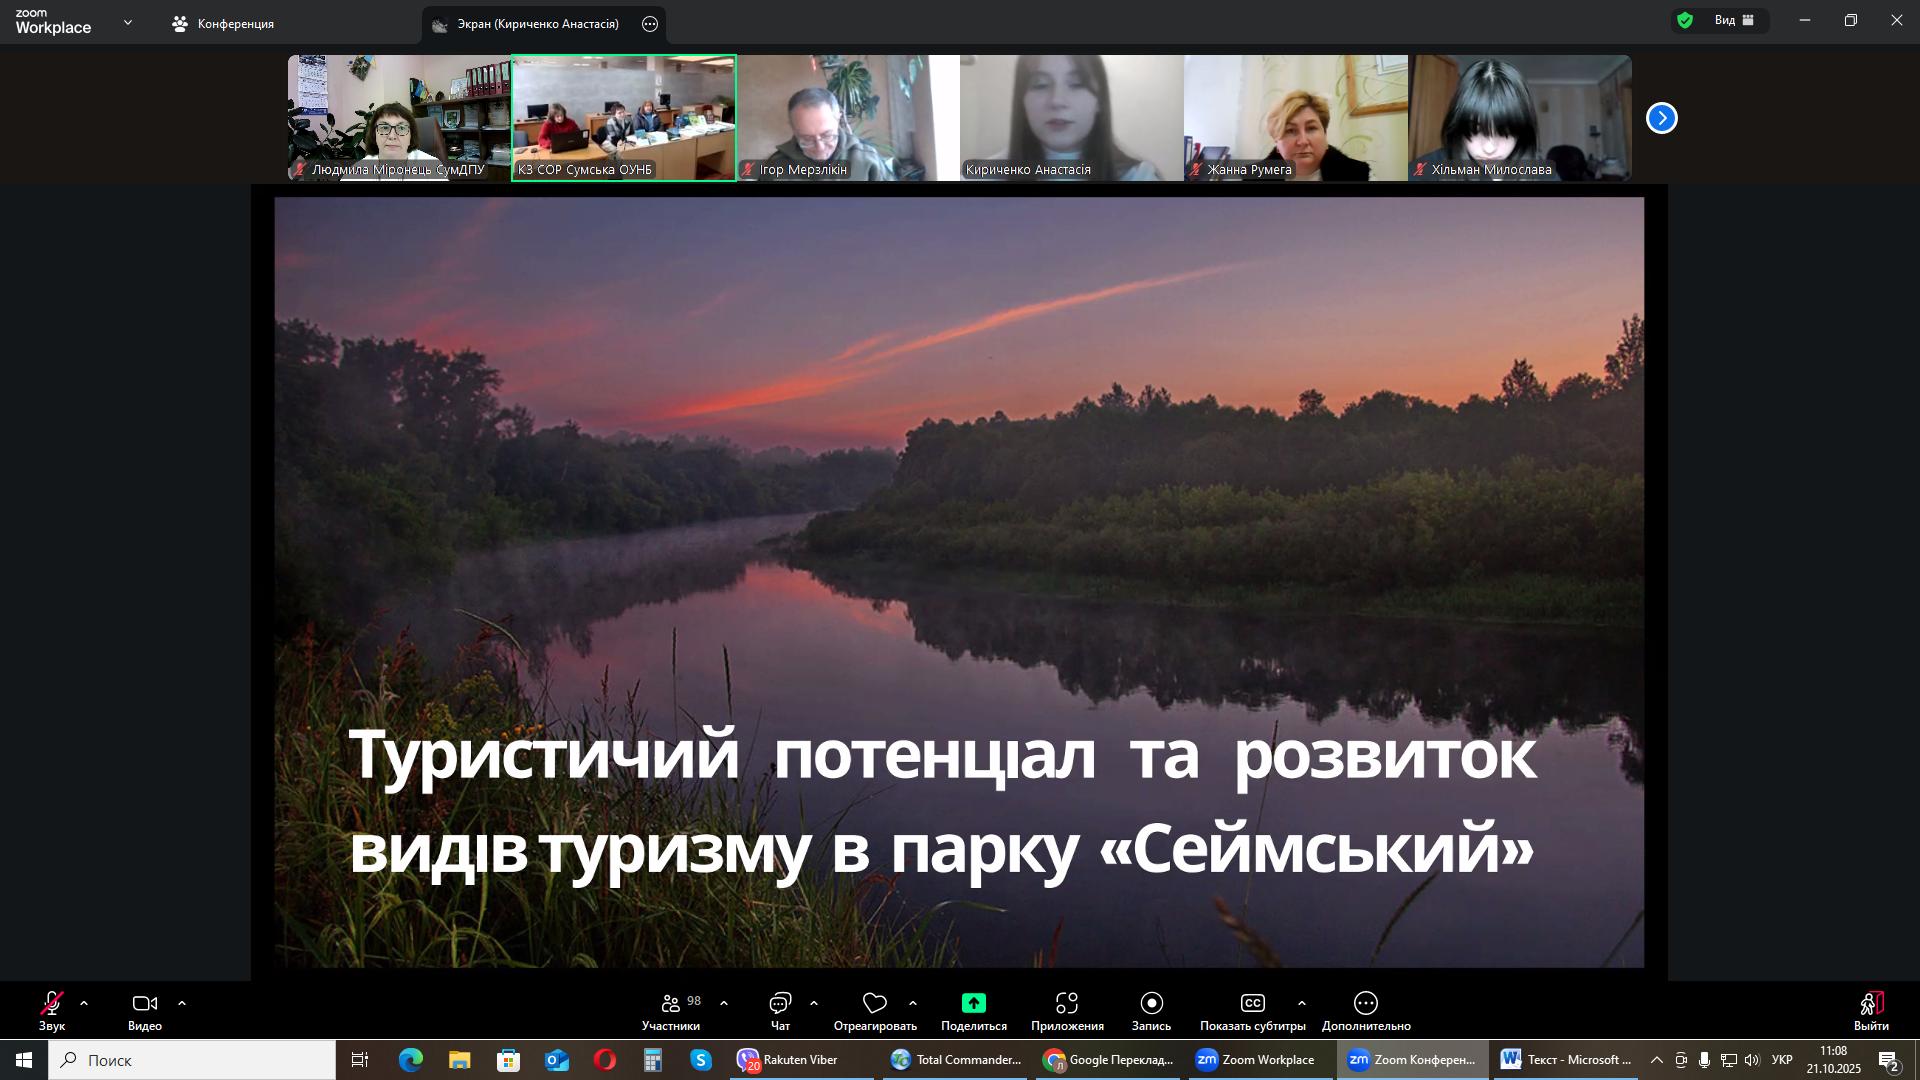
Task: Open the Участники participants panel
Action: point(671,1004)
